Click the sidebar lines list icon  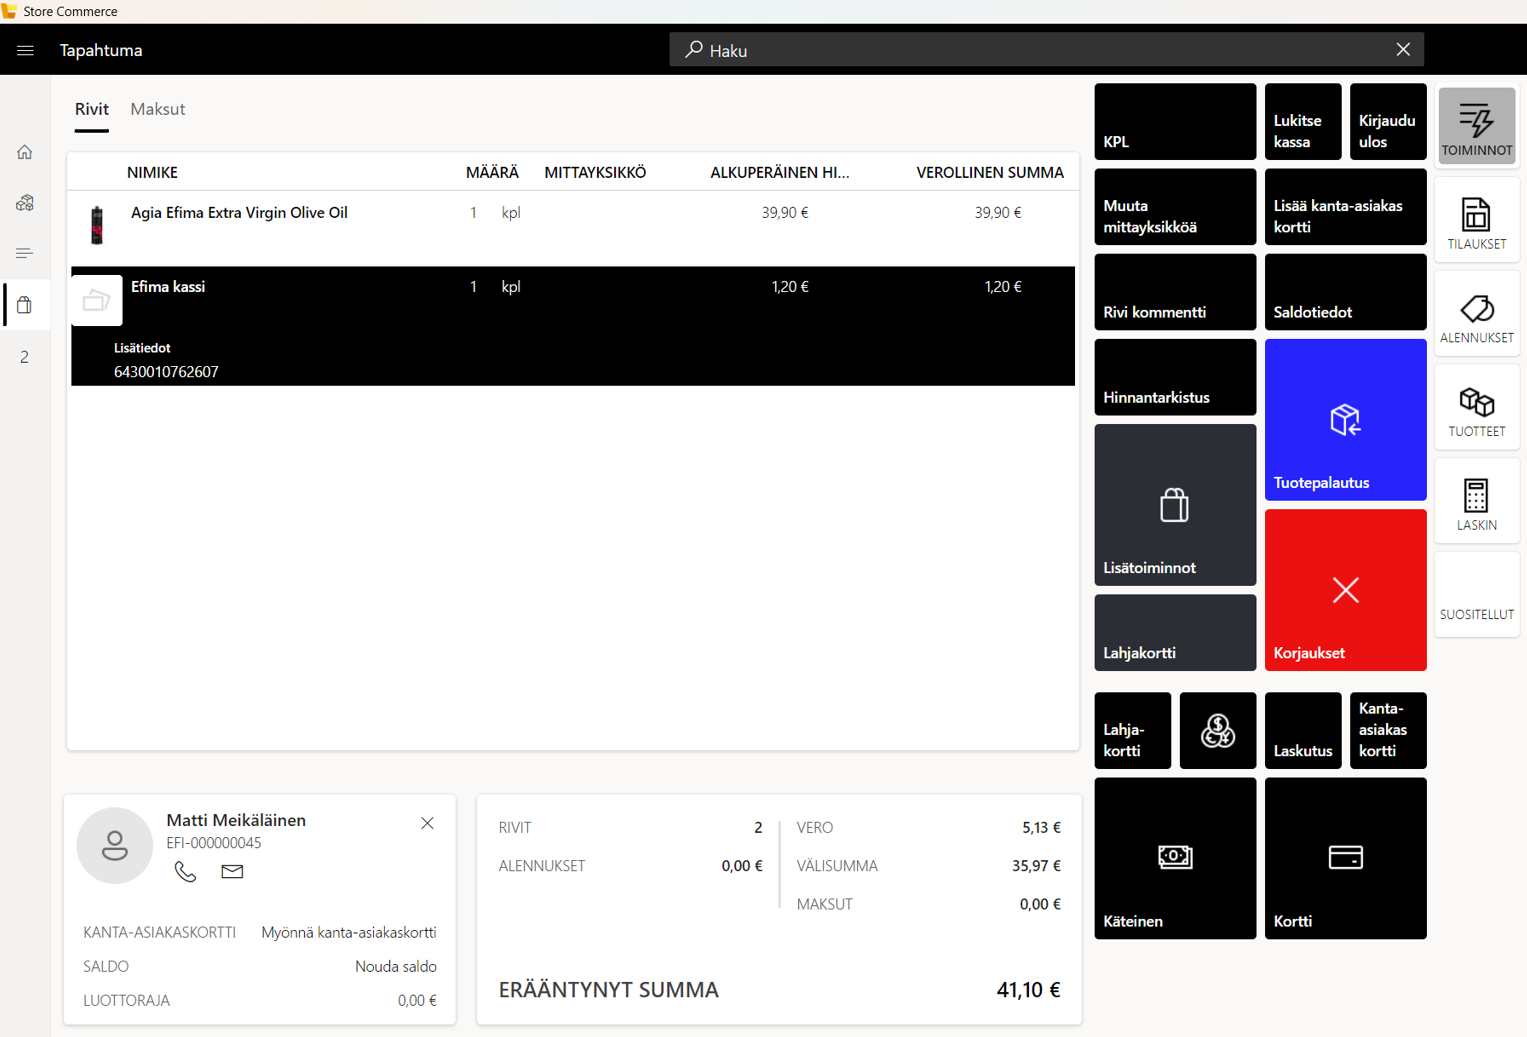coord(25,254)
